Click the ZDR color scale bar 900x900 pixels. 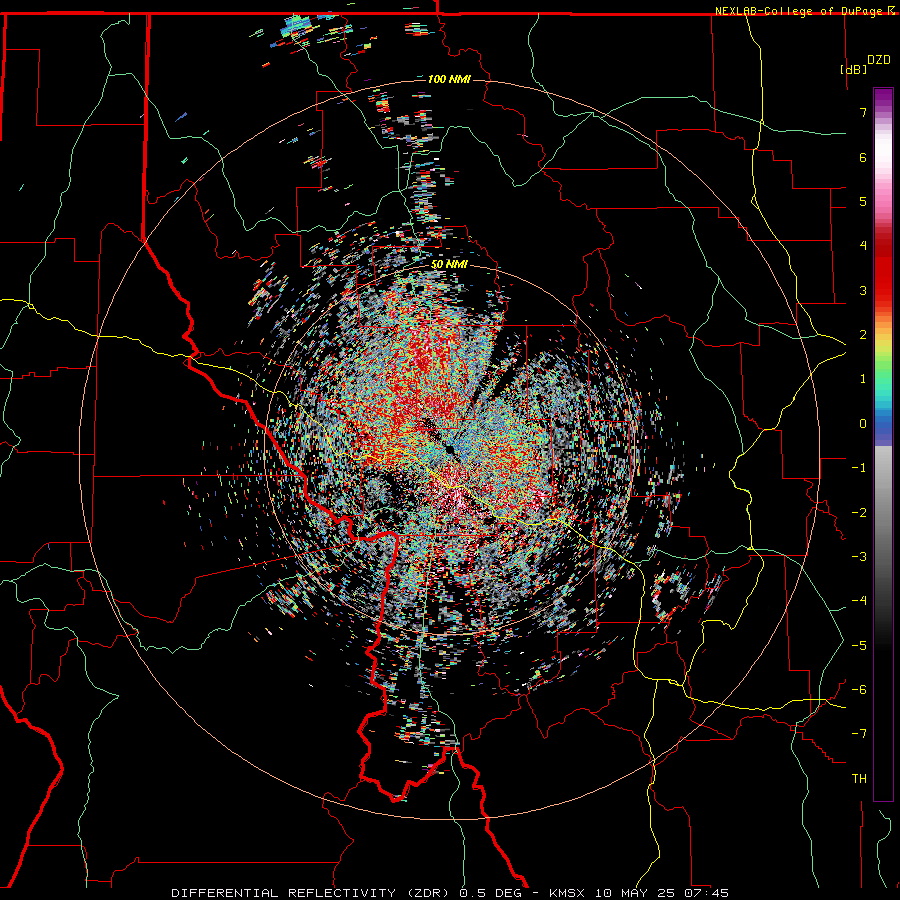(x=883, y=444)
